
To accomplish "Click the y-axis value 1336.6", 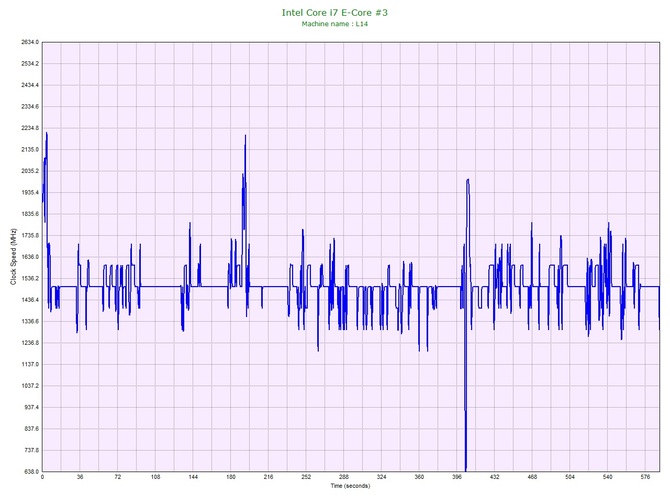I will 30,321.
